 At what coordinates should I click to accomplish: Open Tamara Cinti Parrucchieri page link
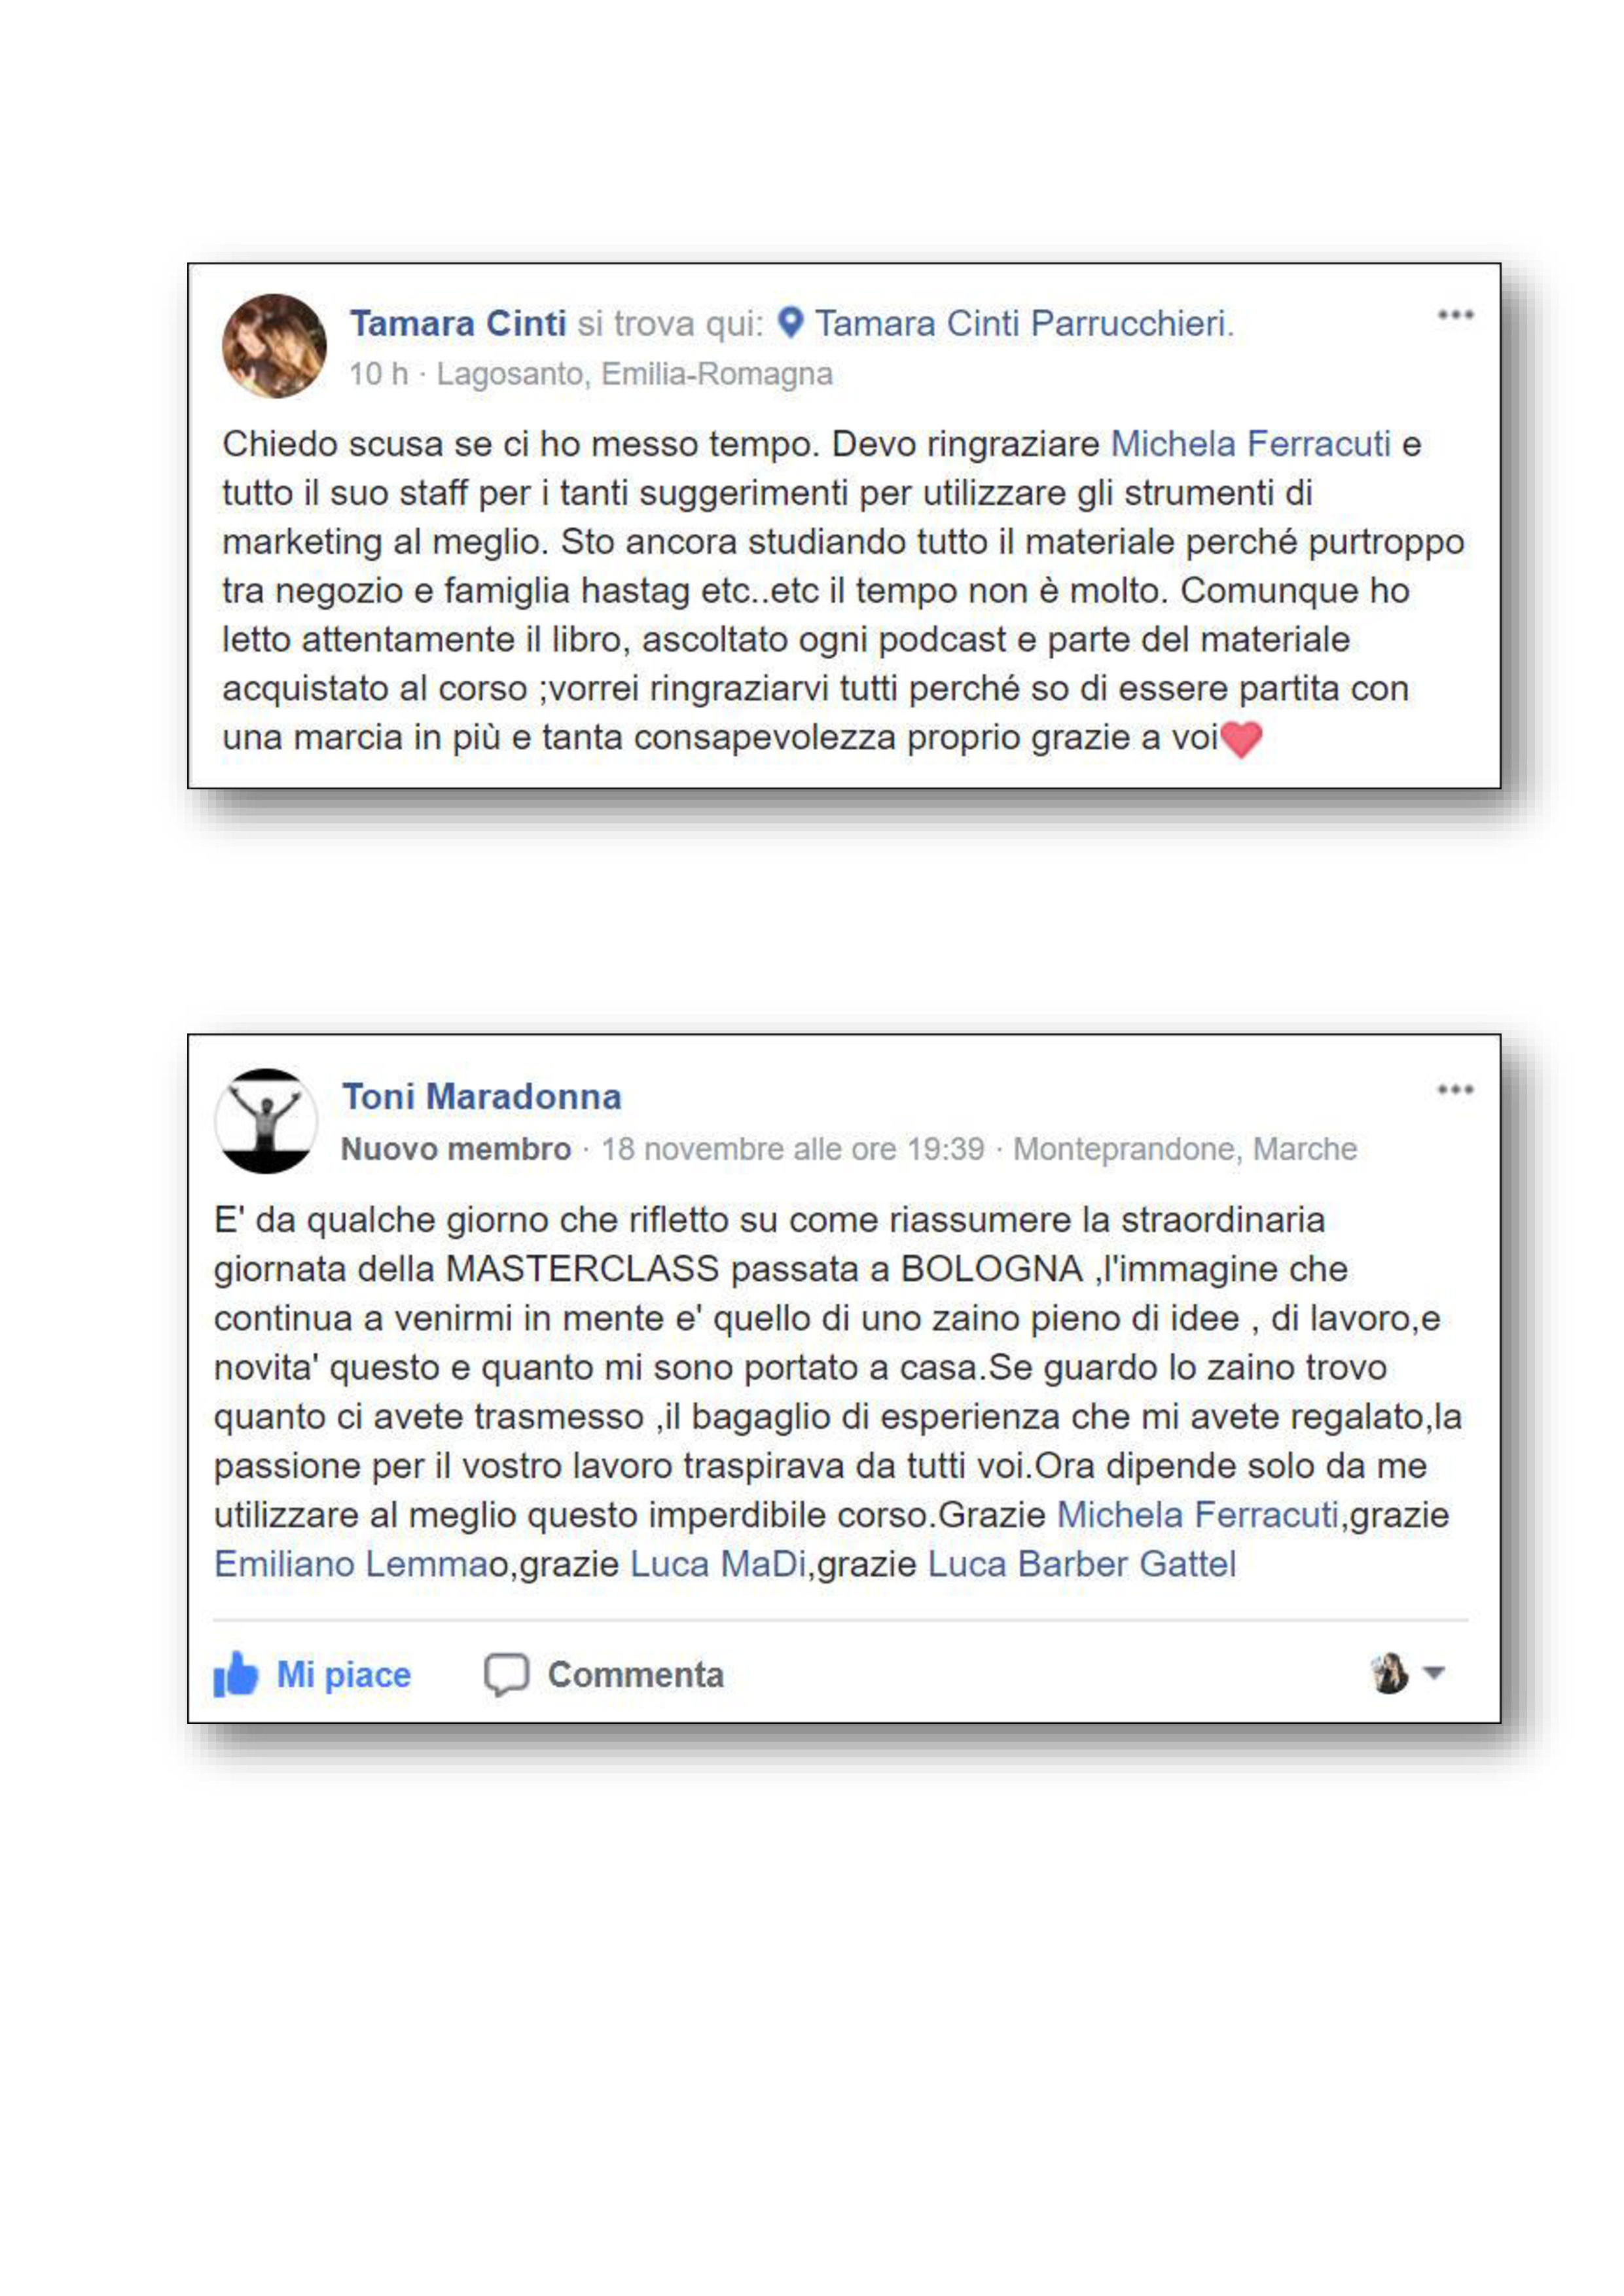(x=1024, y=323)
